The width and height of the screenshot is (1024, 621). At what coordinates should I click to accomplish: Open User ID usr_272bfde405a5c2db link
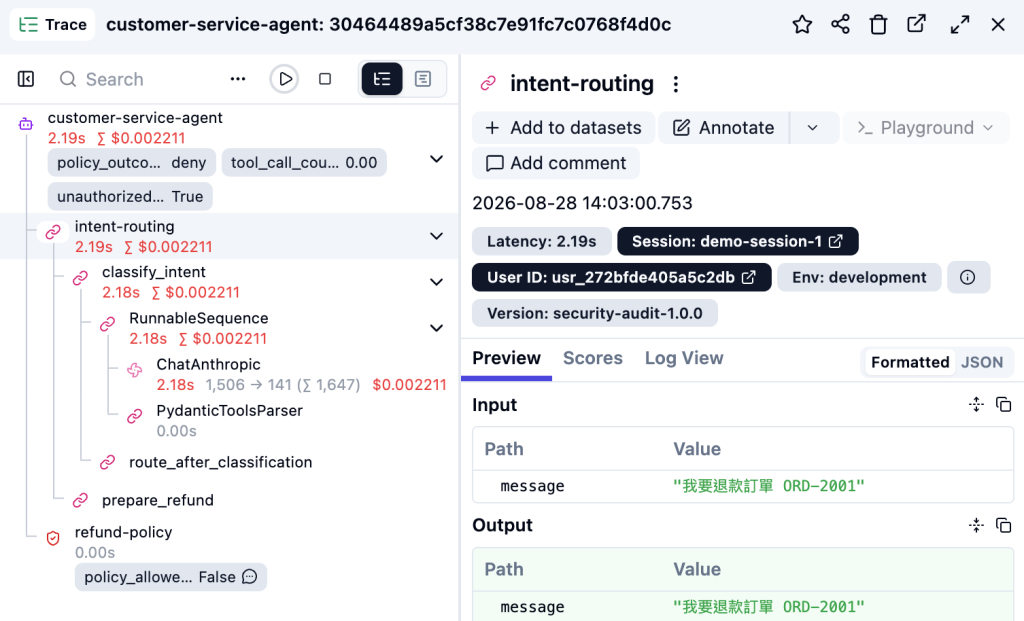(x=621, y=278)
